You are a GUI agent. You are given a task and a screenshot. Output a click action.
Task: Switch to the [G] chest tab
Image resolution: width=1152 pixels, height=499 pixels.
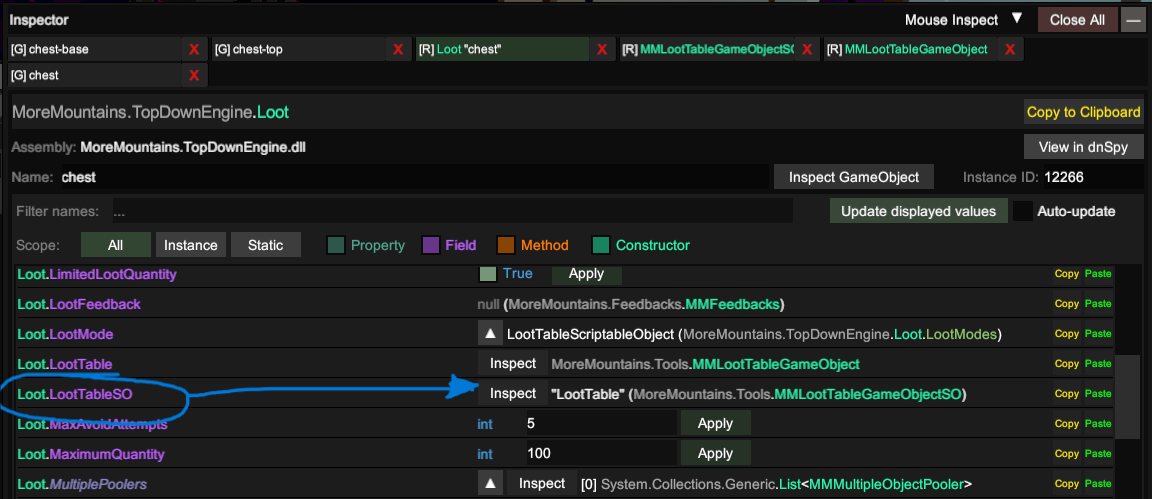[x=96, y=75]
